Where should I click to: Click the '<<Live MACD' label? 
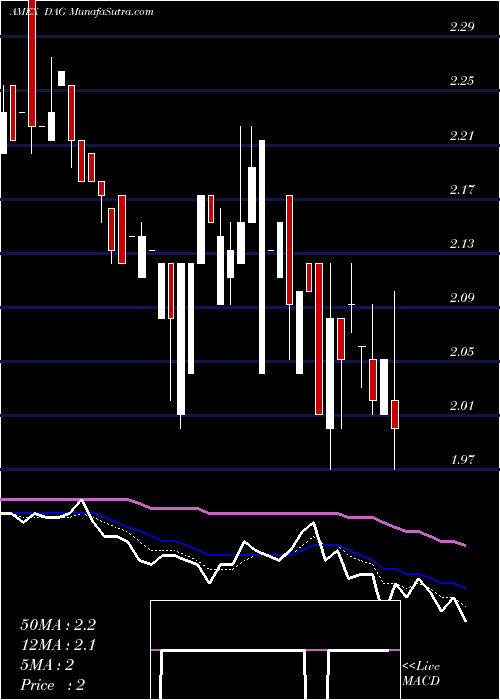pos(421,673)
